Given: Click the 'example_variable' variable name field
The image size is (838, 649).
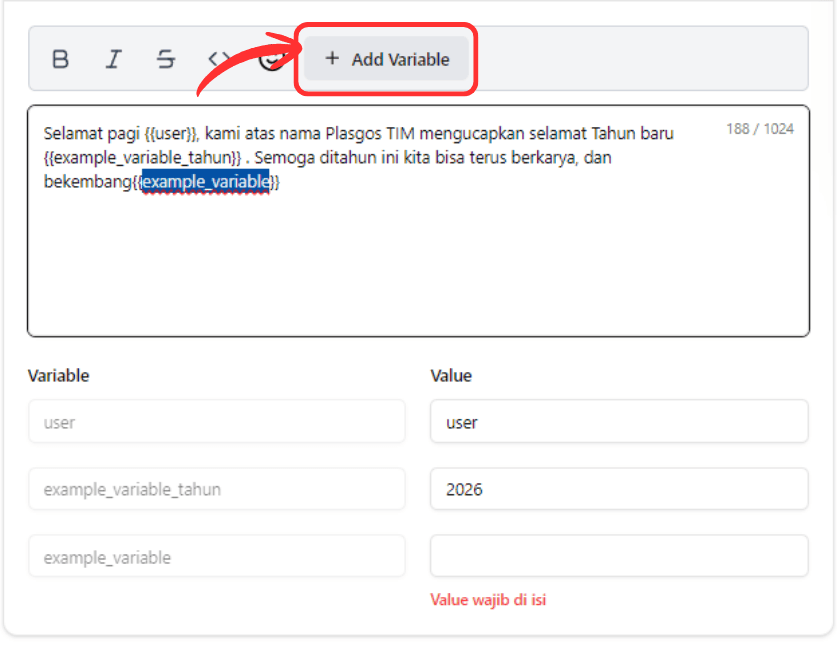Looking at the screenshot, I should click(x=216, y=556).
